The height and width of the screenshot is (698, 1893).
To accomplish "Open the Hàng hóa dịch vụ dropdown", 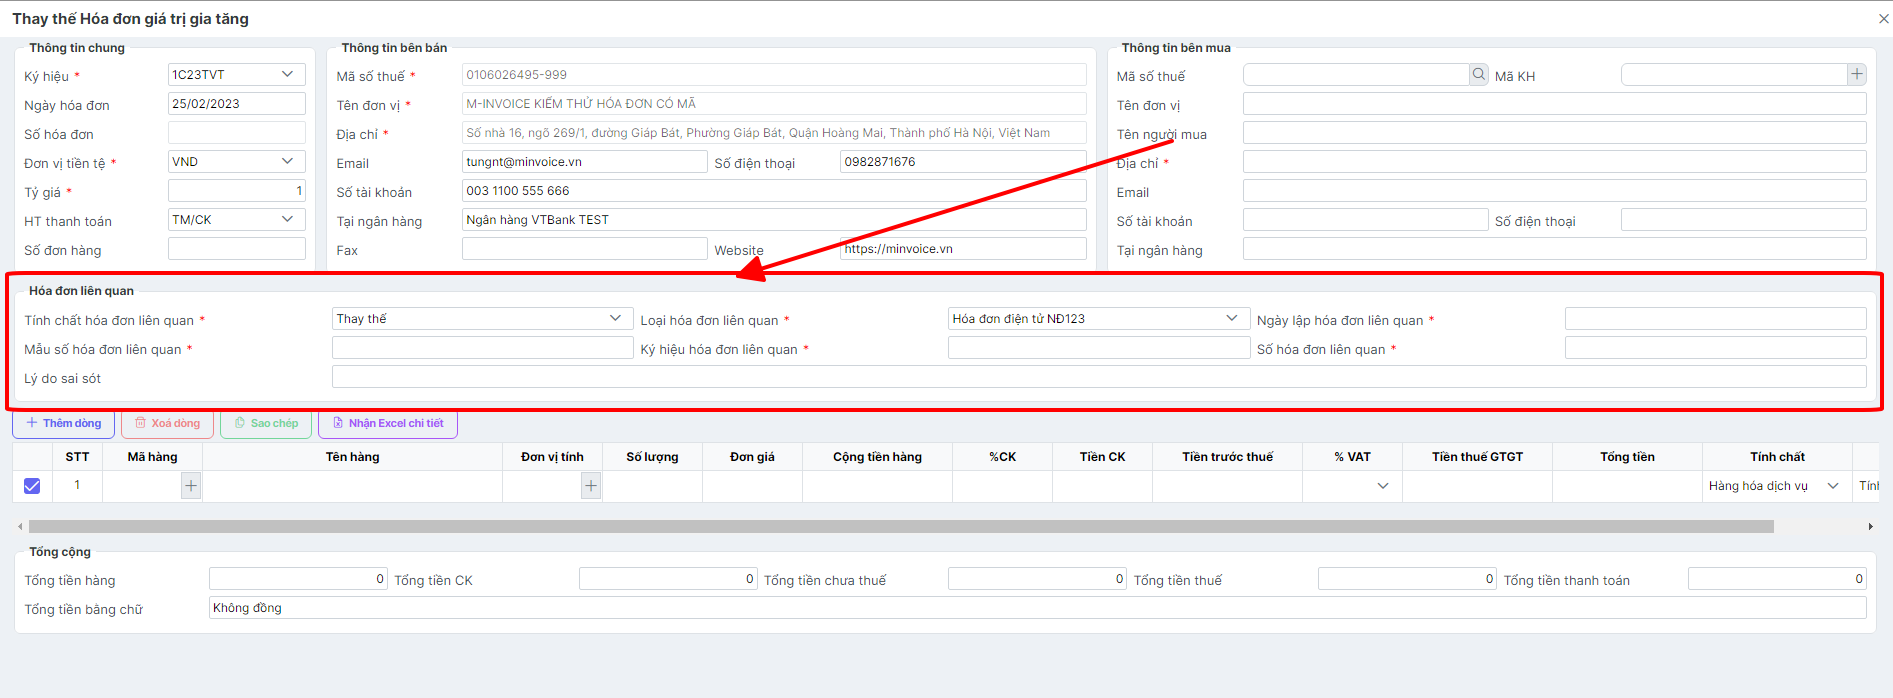I will pyautogui.click(x=1777, y=486).
